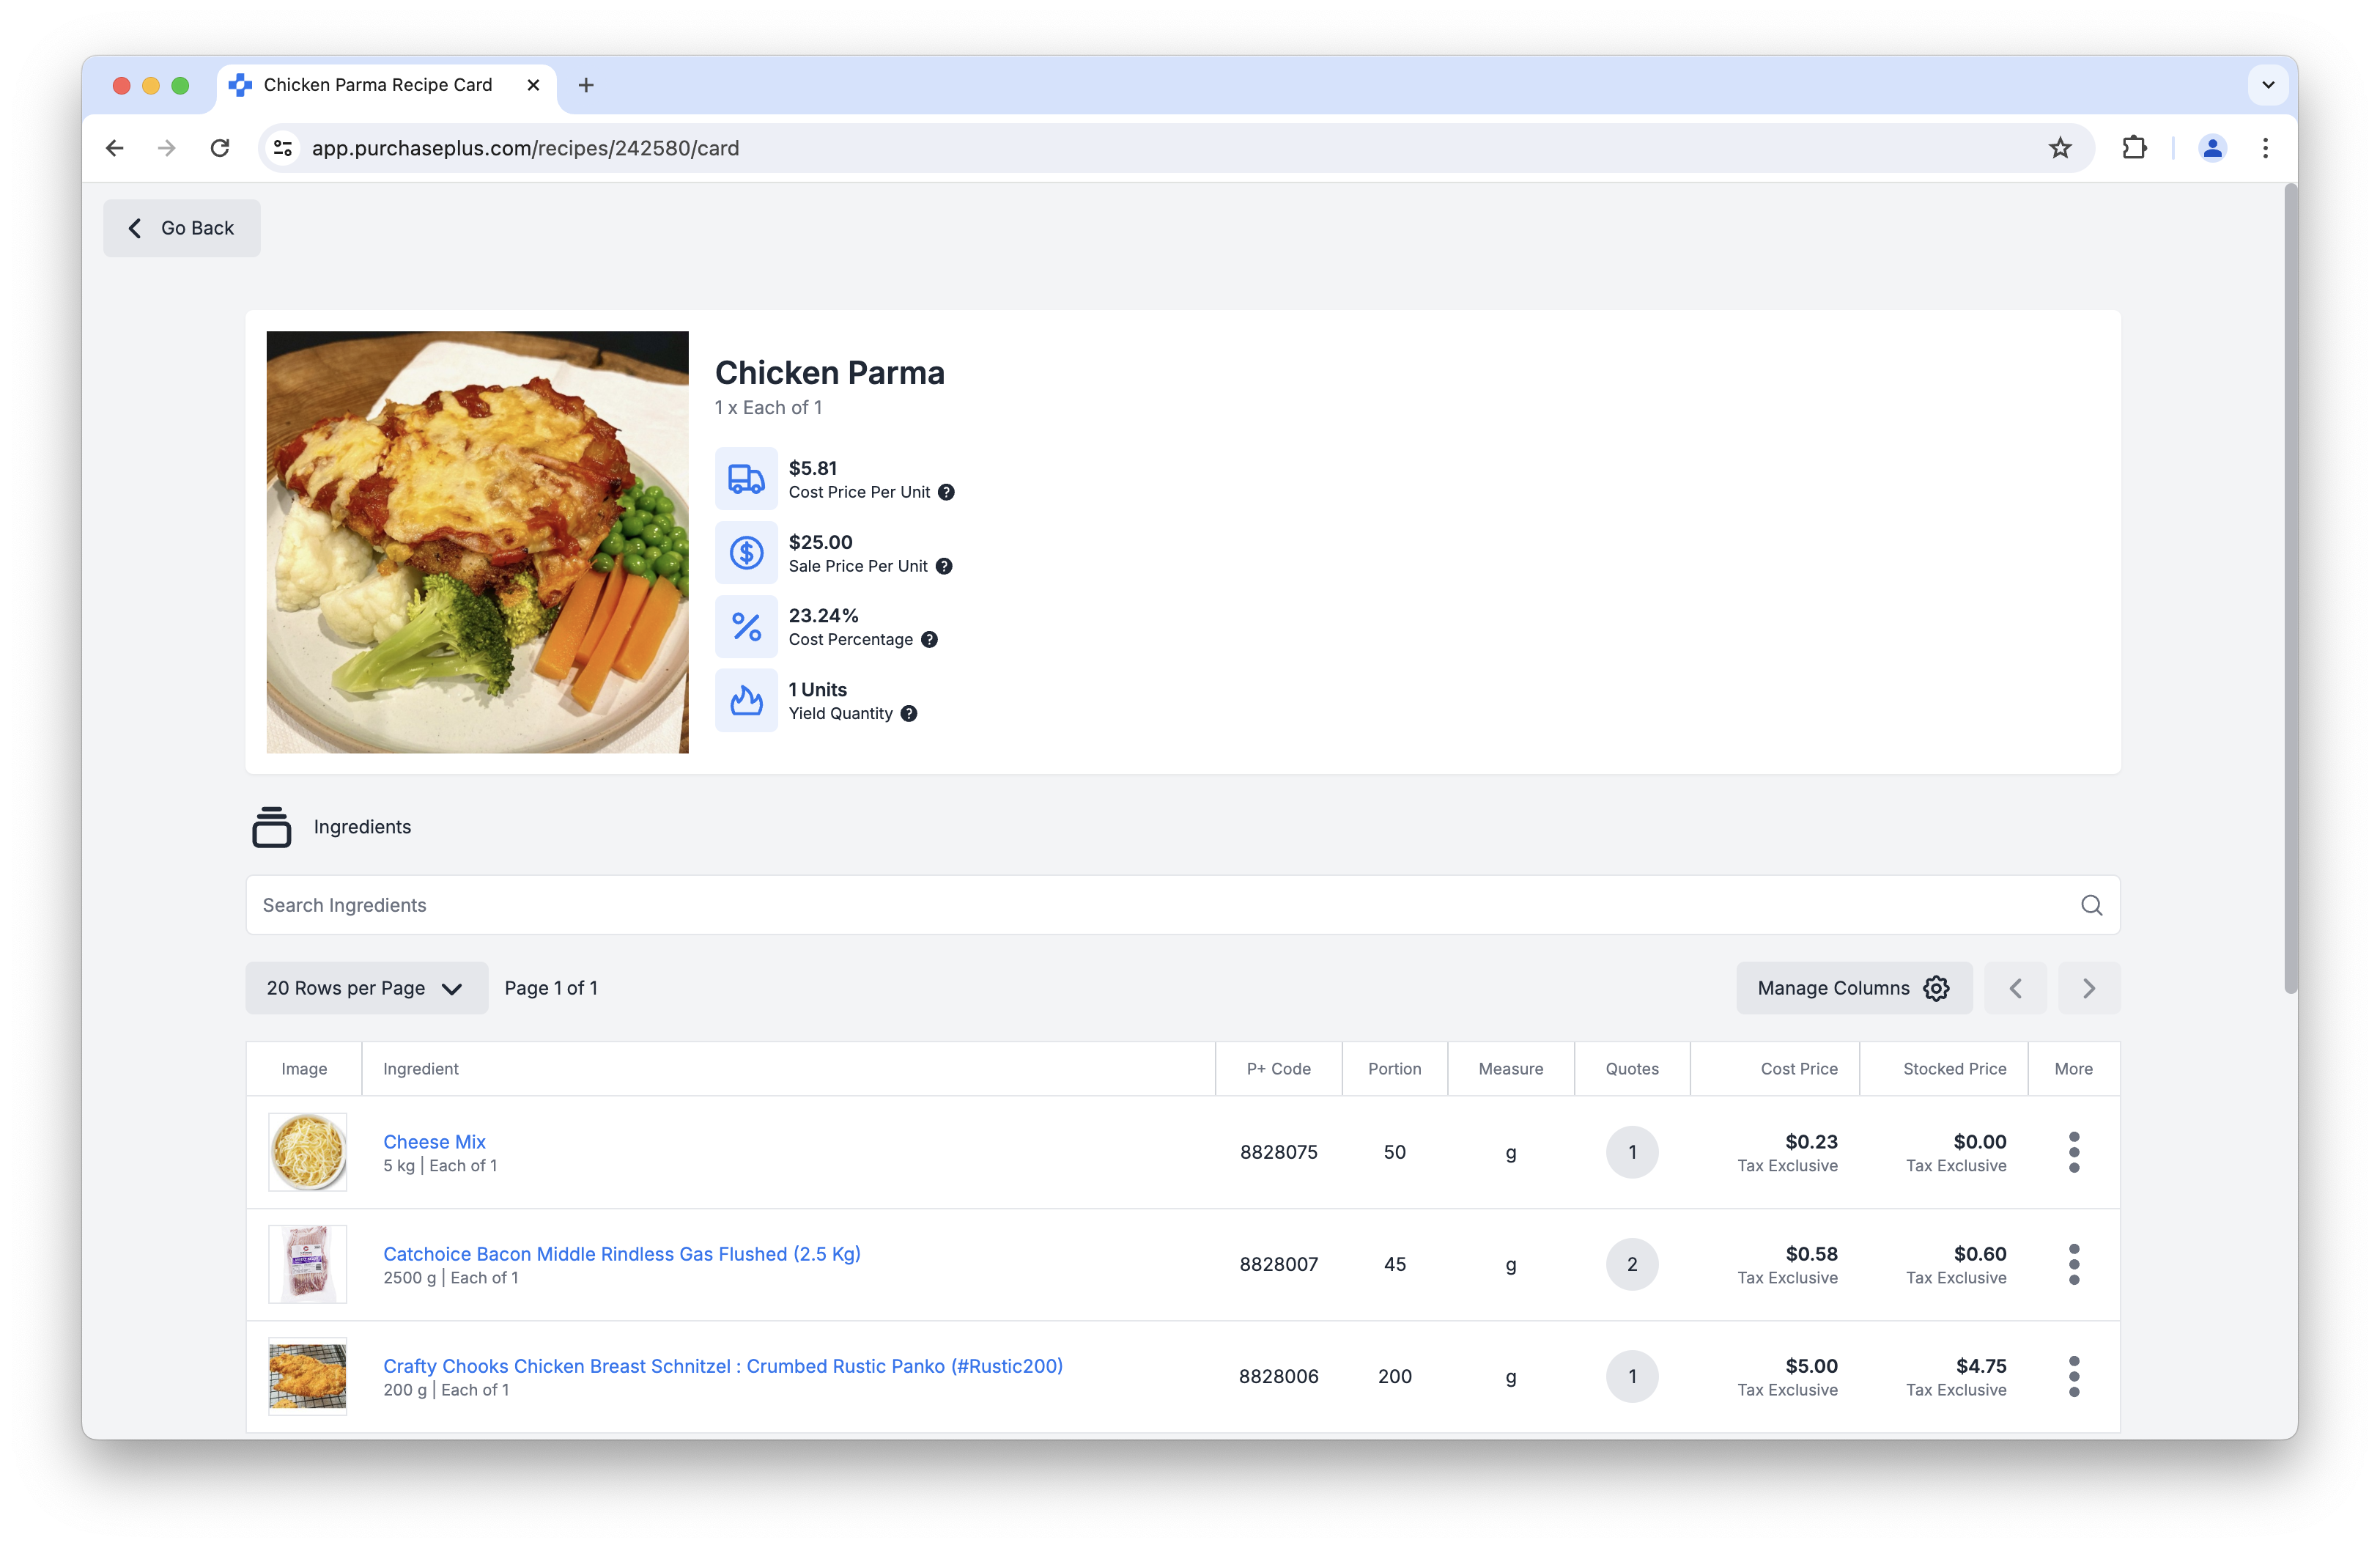2380x1548 pixels.
Task: Click the Sale Price Per Unit help icon
Action: (x=945, y=566)
